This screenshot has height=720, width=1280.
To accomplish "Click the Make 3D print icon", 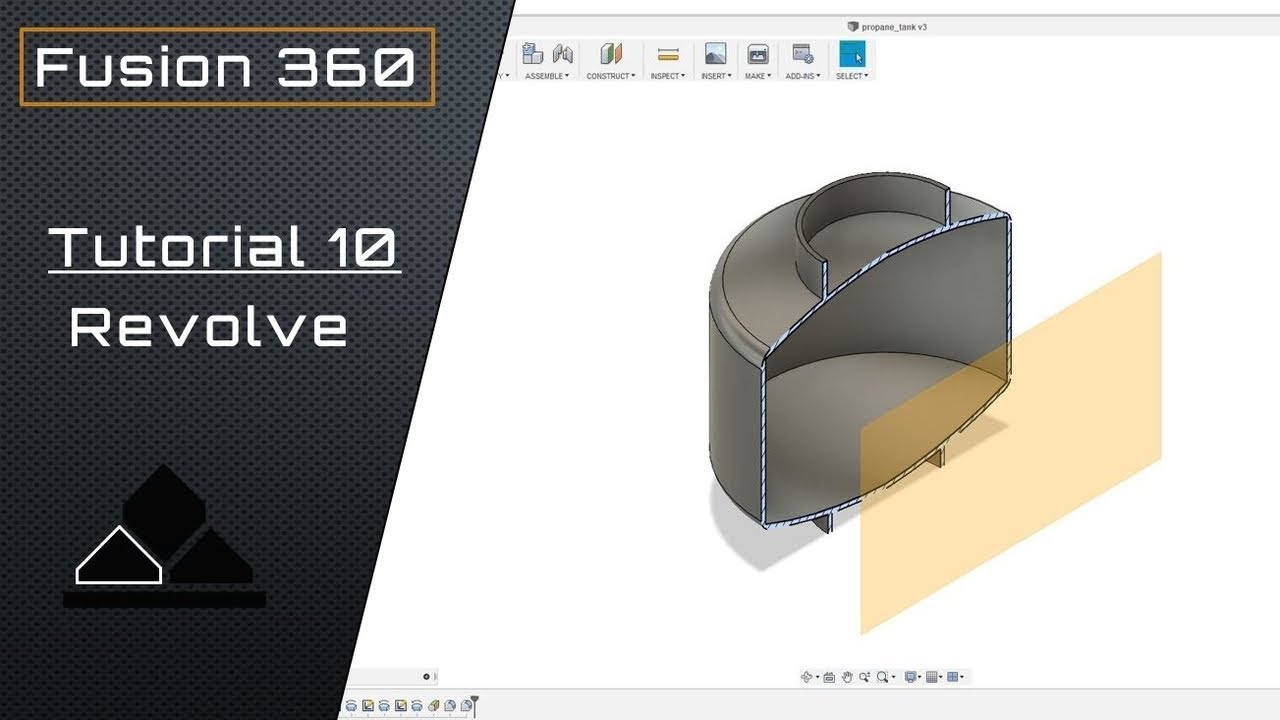I will [758, 54].
